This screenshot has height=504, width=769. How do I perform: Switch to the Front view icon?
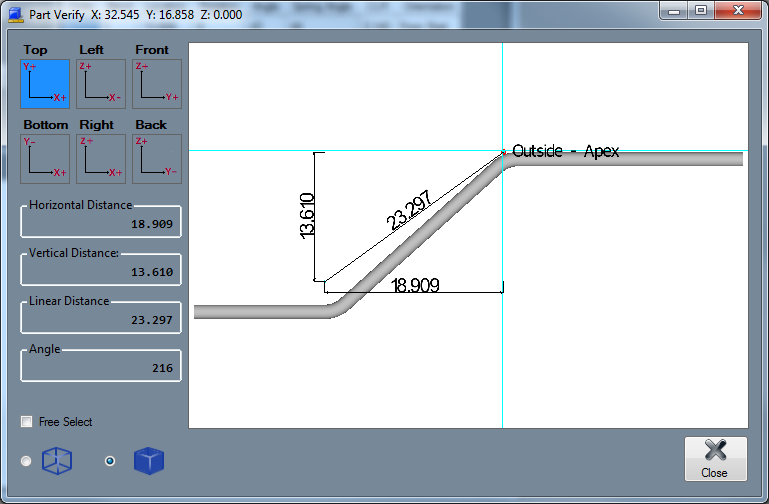click(157, 84)
